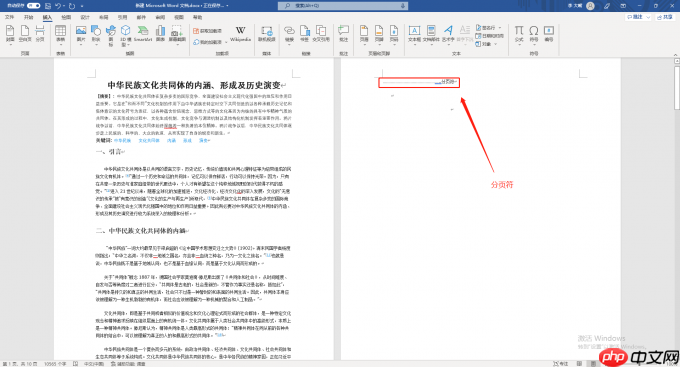This screenshot has height=367, width=680.
Task: Expand Quick Access Toolbar customization arrow
Action: [x=82, y=6]
